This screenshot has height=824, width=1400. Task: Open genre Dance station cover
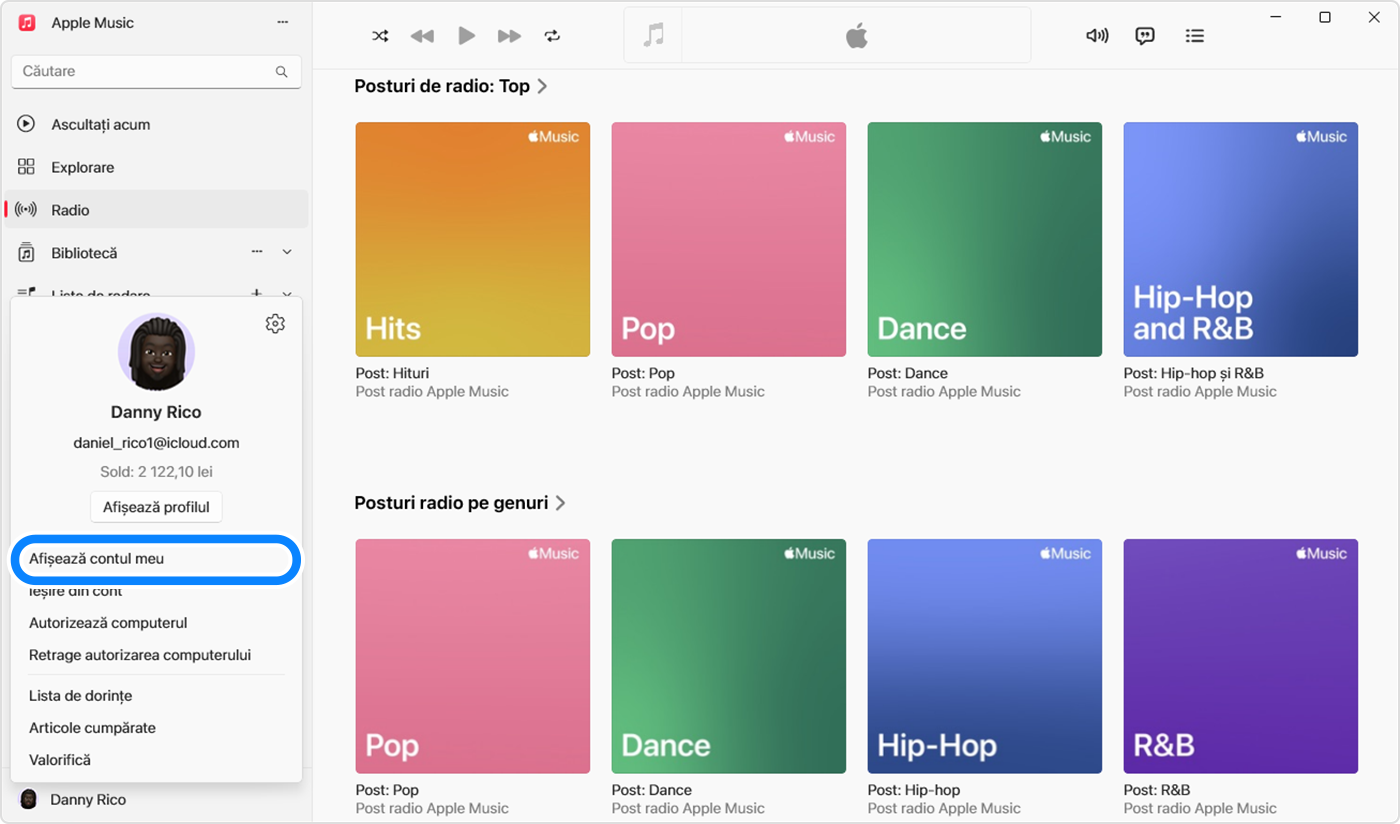tap(729, 656)
